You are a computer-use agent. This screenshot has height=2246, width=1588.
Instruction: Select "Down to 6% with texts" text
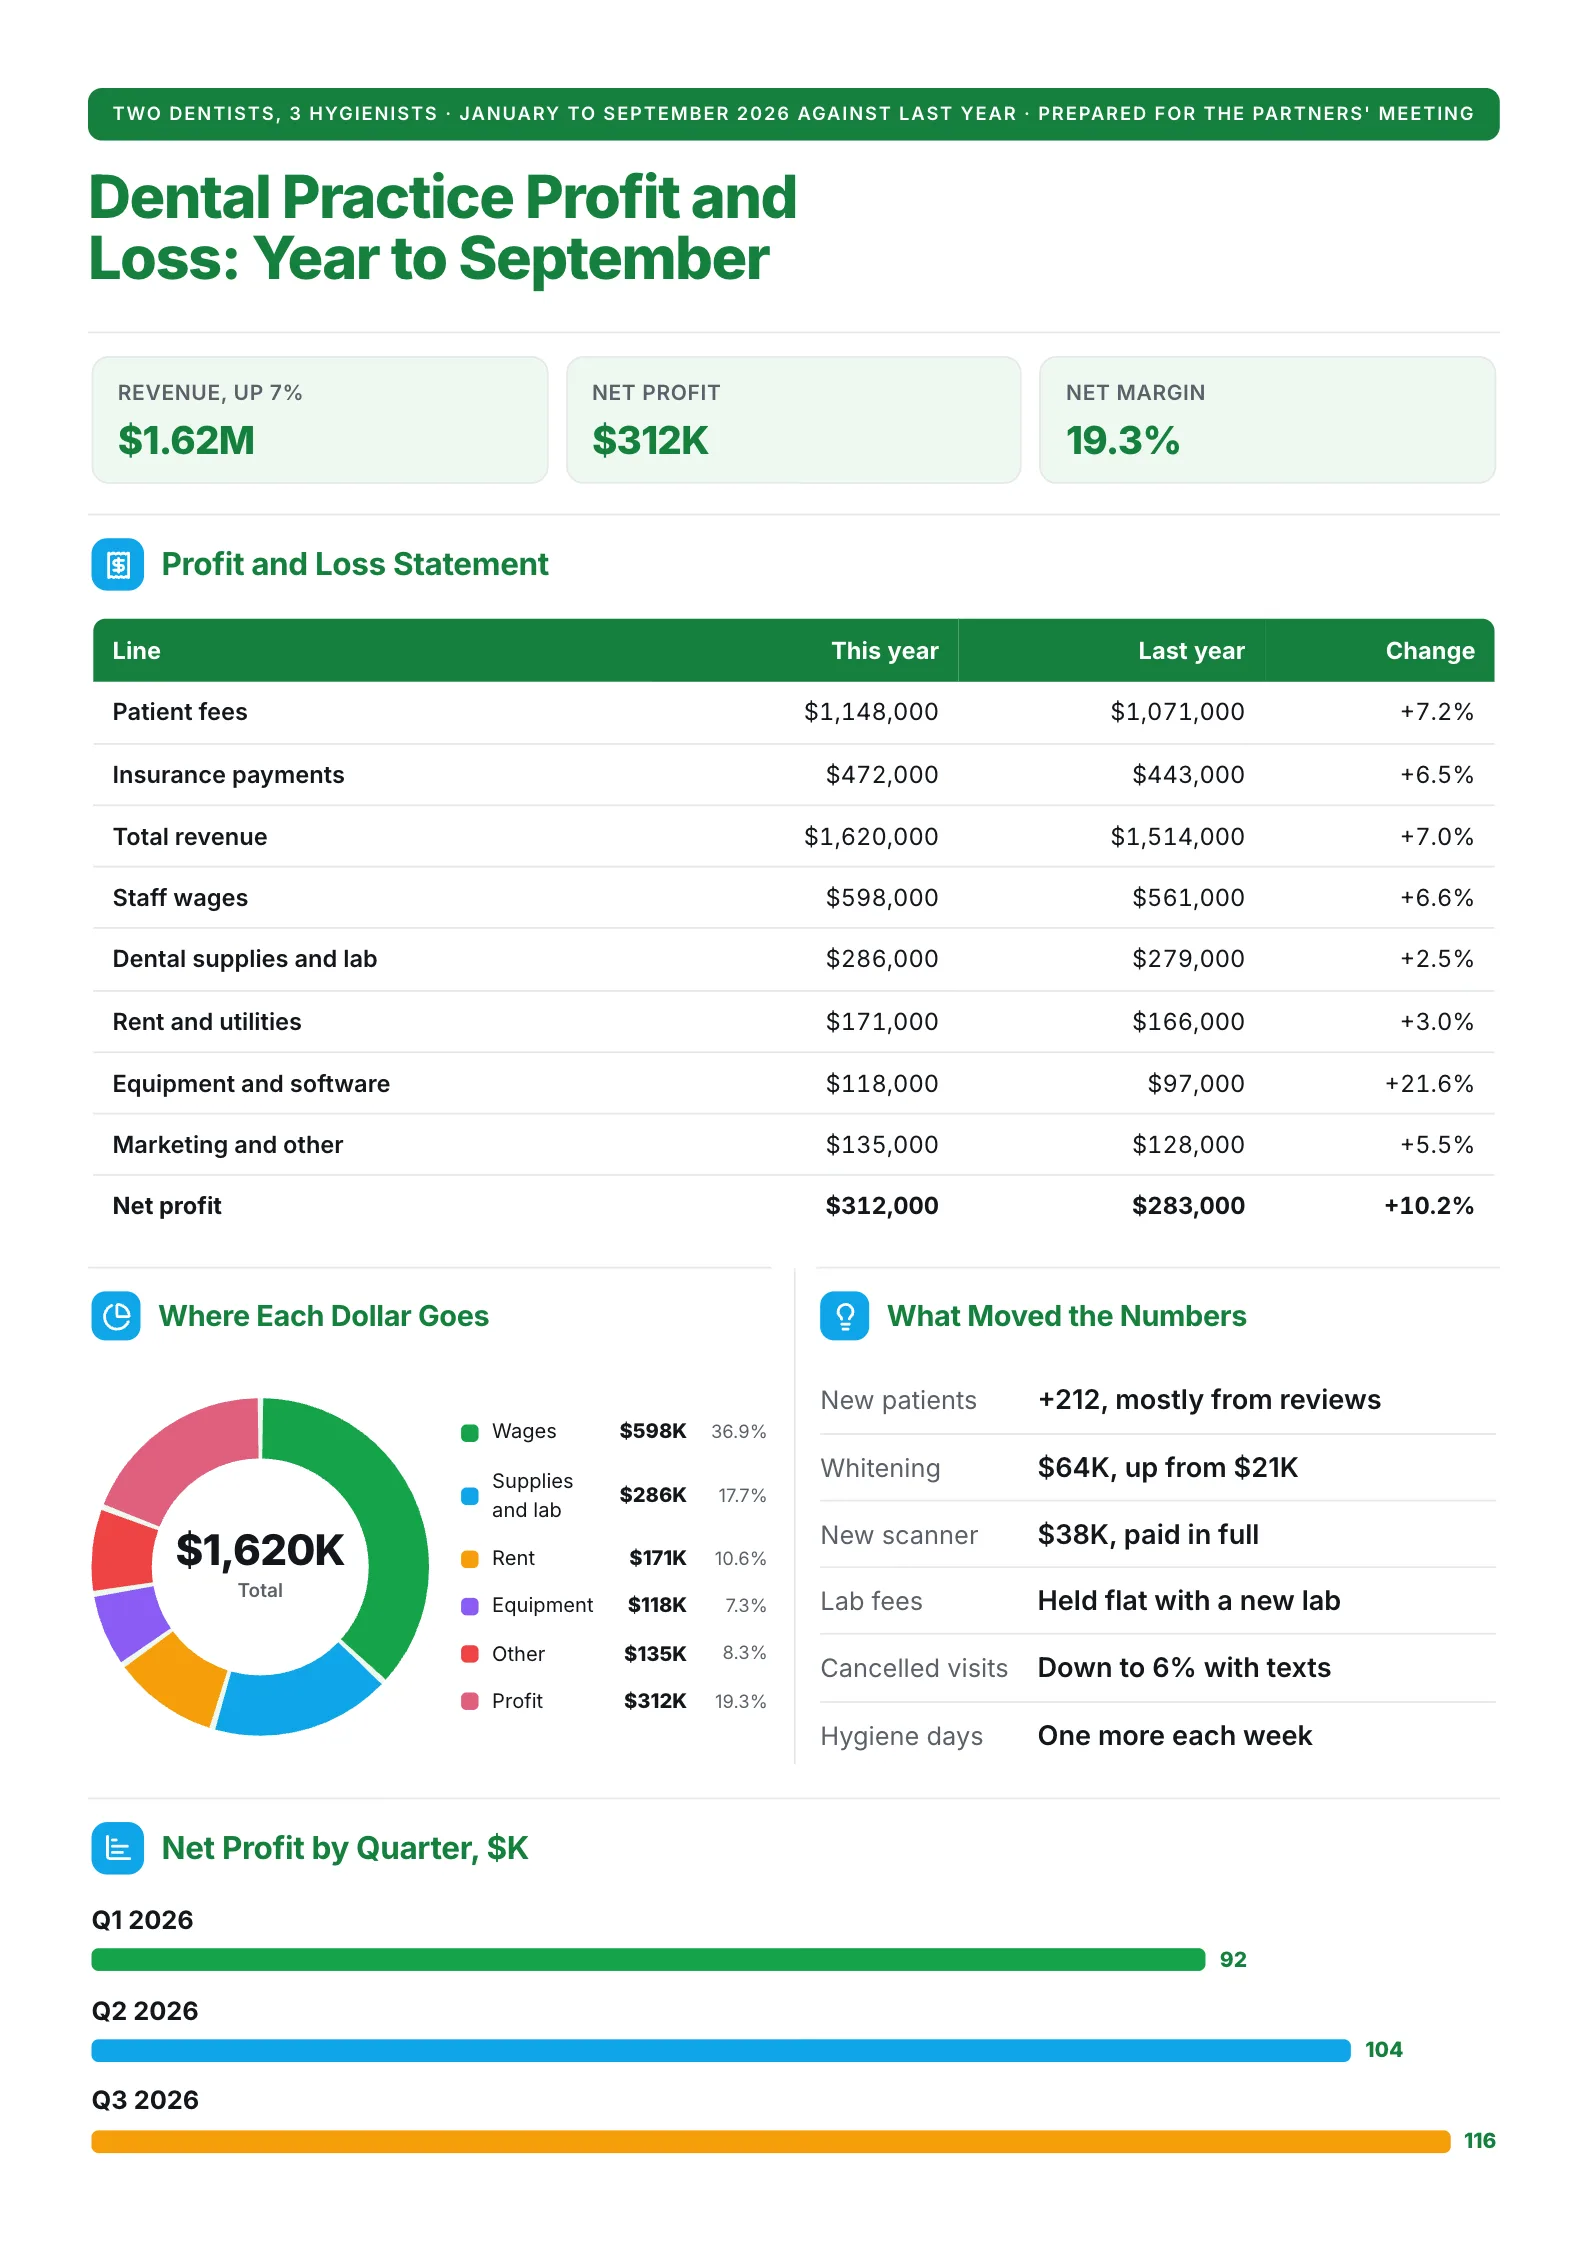click(x=1184, y=1668)
